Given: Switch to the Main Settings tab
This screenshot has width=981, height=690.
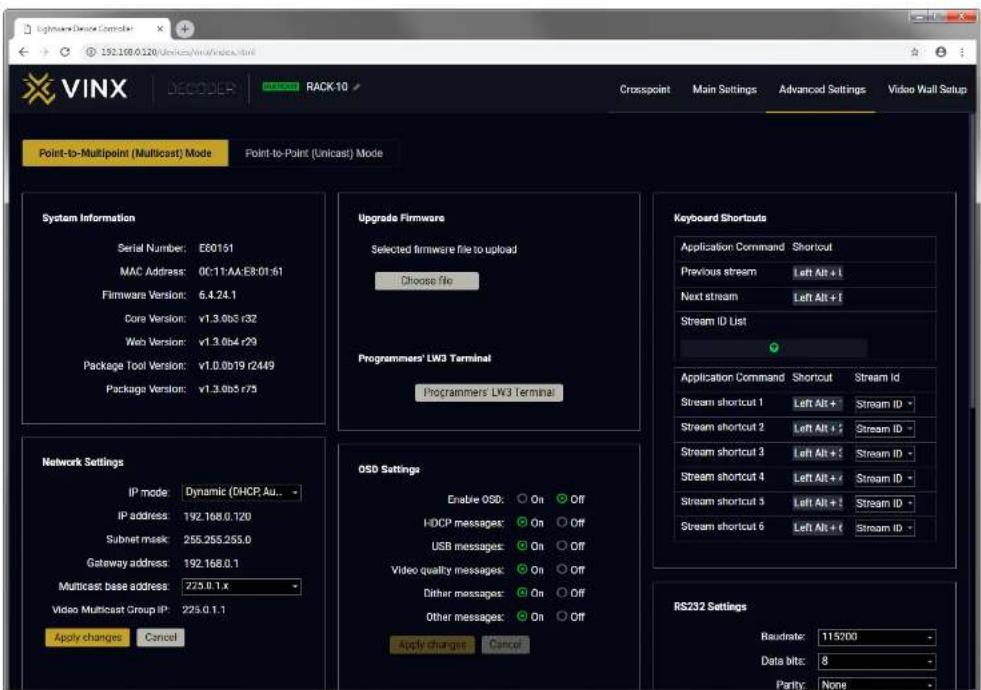Looking at the screenshot, I should click(x=724, y=89).
